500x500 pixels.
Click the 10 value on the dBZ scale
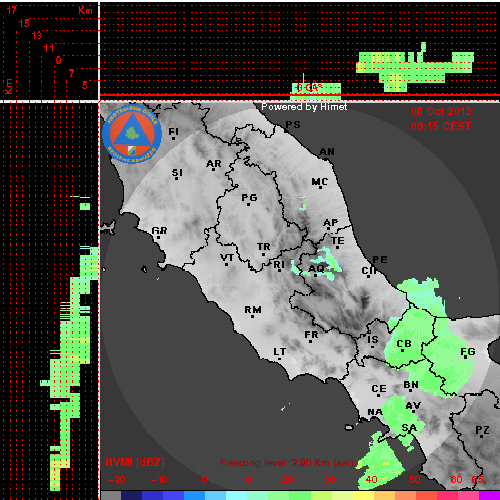point(246,480)
